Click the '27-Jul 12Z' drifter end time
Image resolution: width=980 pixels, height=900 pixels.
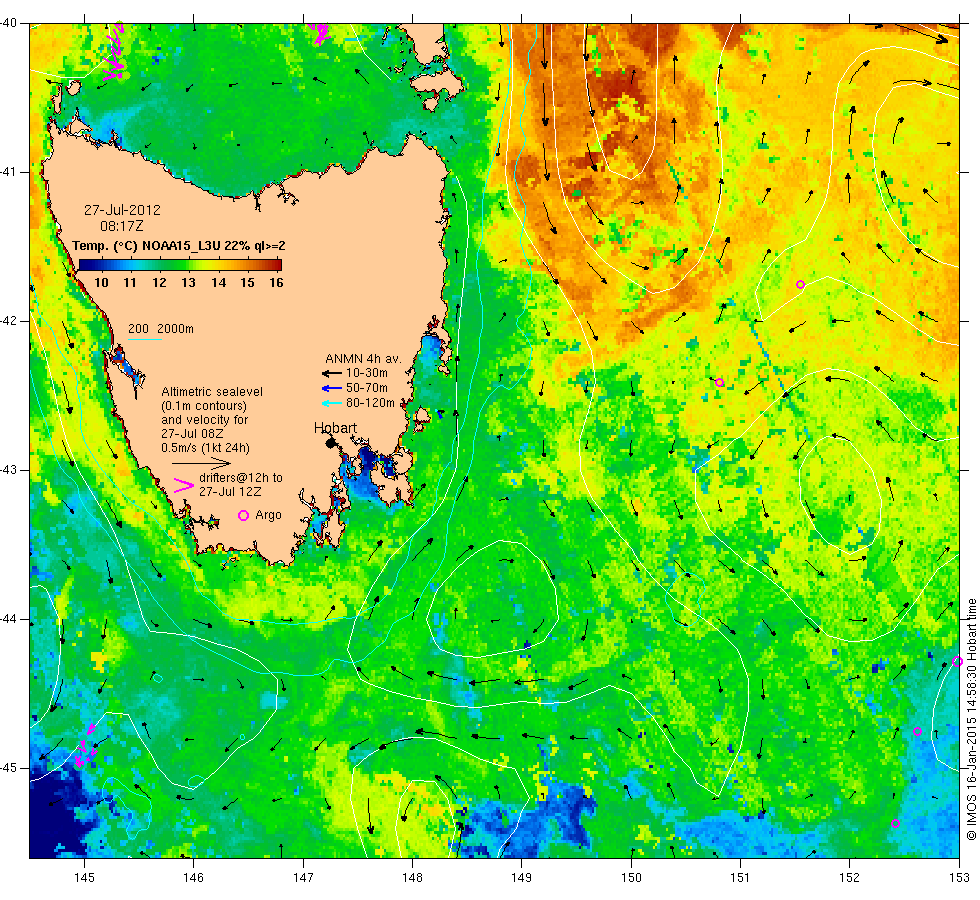(x=230, y=492)
